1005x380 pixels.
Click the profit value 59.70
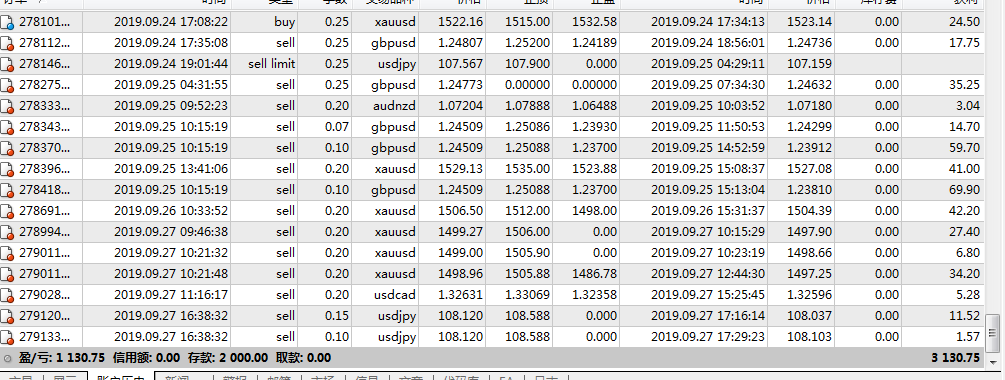[x=965, y=148]
